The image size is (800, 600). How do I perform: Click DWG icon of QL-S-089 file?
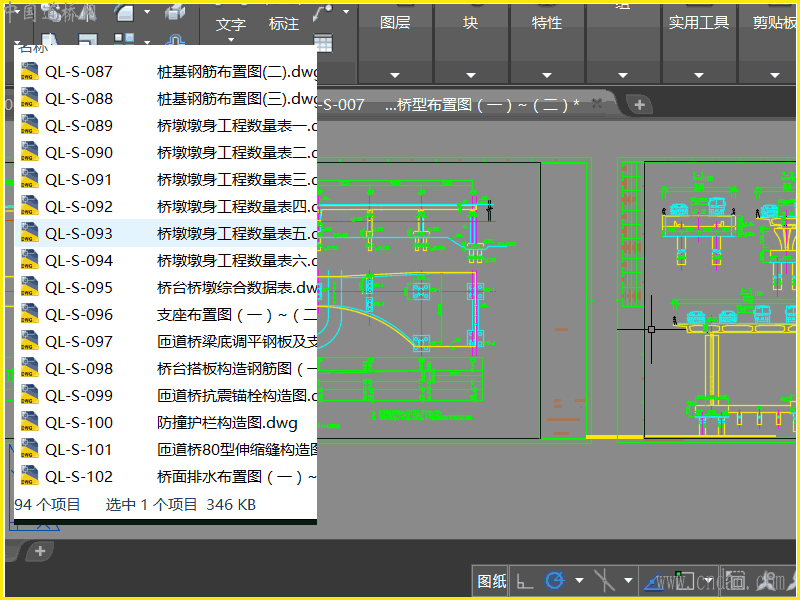point(29,126)
